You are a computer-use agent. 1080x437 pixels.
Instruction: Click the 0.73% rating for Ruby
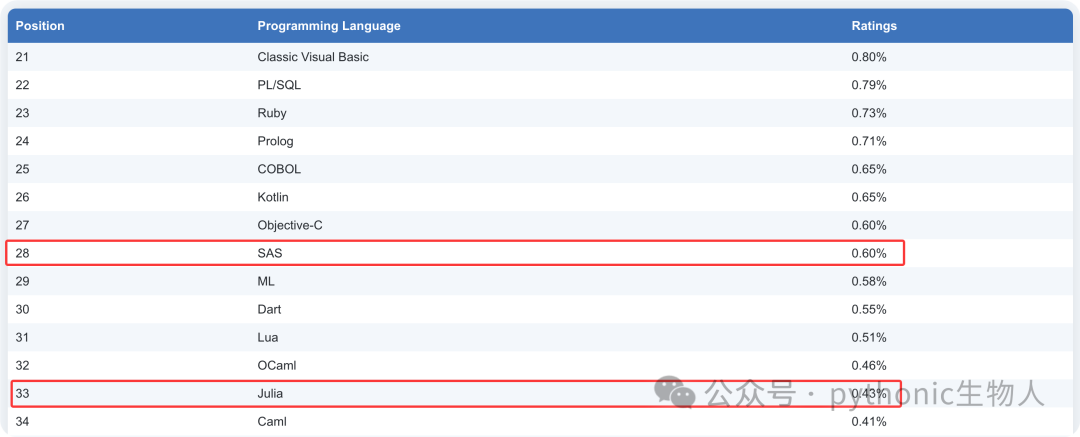point(869,113)
